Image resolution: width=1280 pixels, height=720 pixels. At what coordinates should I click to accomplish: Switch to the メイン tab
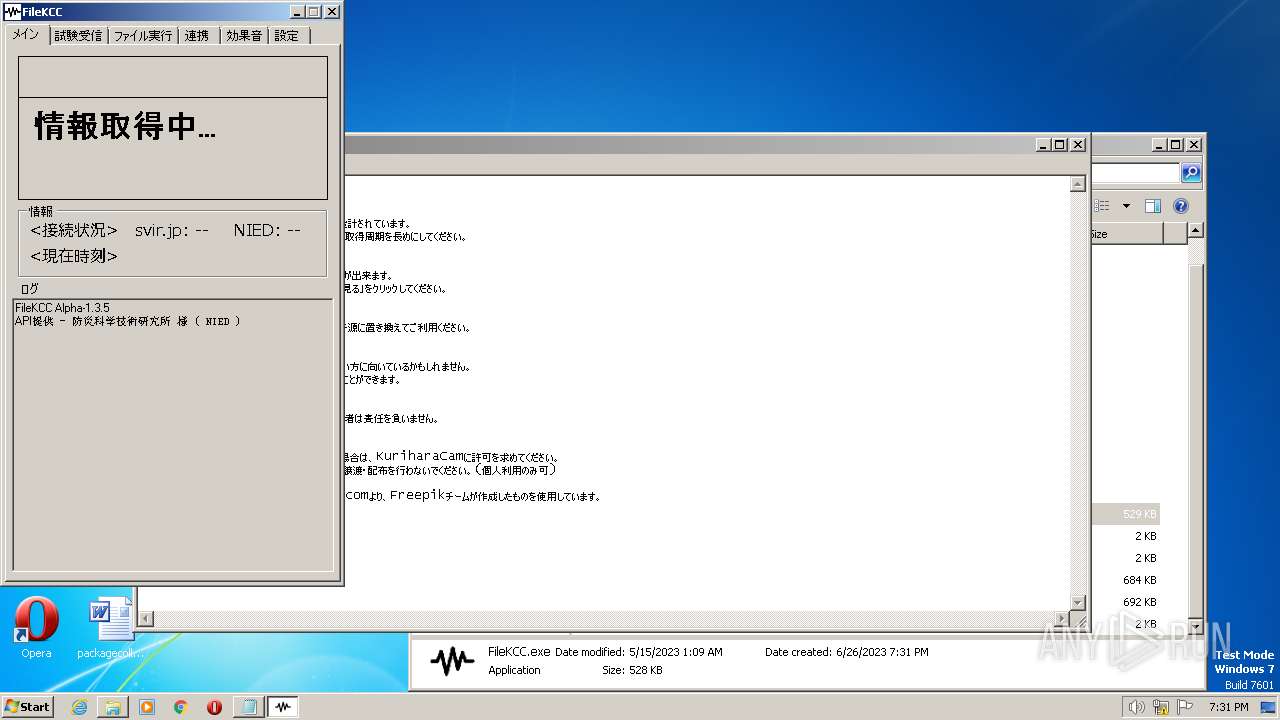(x=26, y=35)
